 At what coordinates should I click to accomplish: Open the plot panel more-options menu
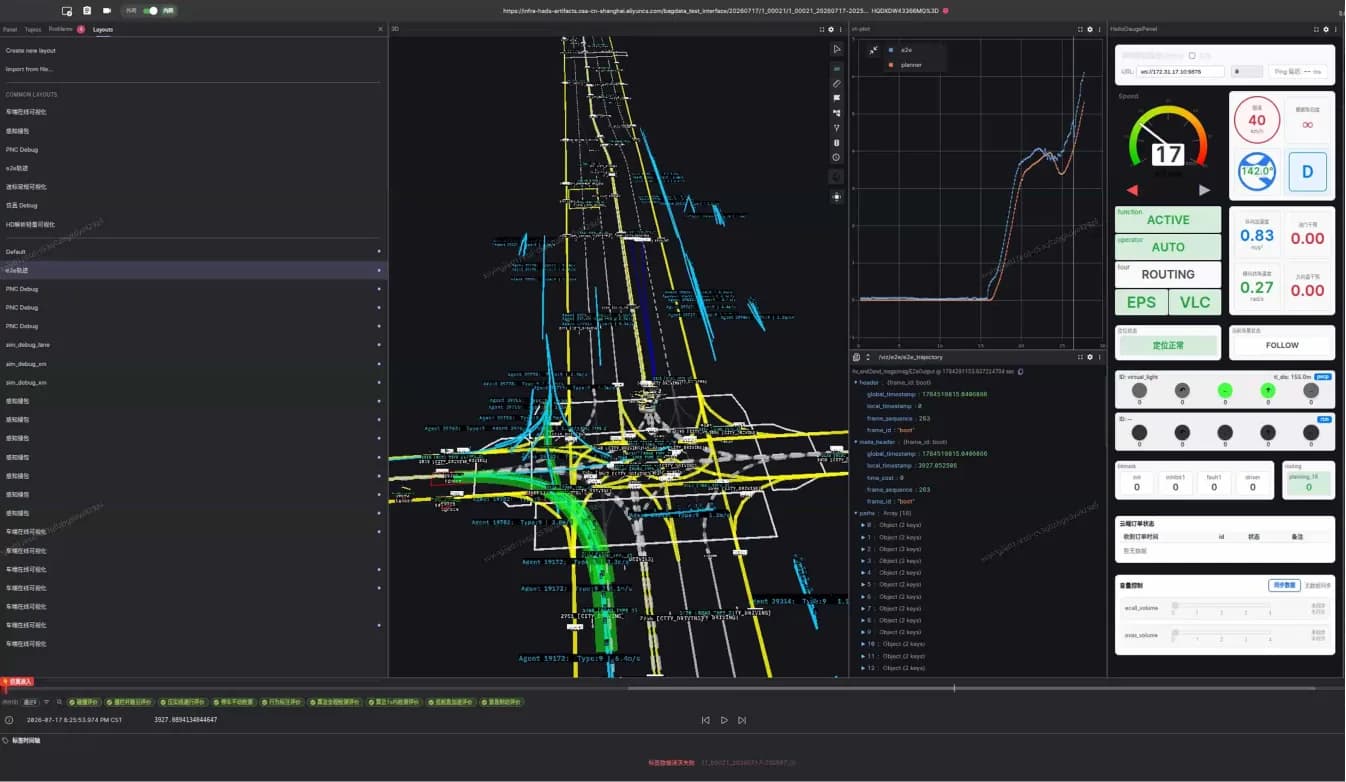click(x=1101, y=29)
